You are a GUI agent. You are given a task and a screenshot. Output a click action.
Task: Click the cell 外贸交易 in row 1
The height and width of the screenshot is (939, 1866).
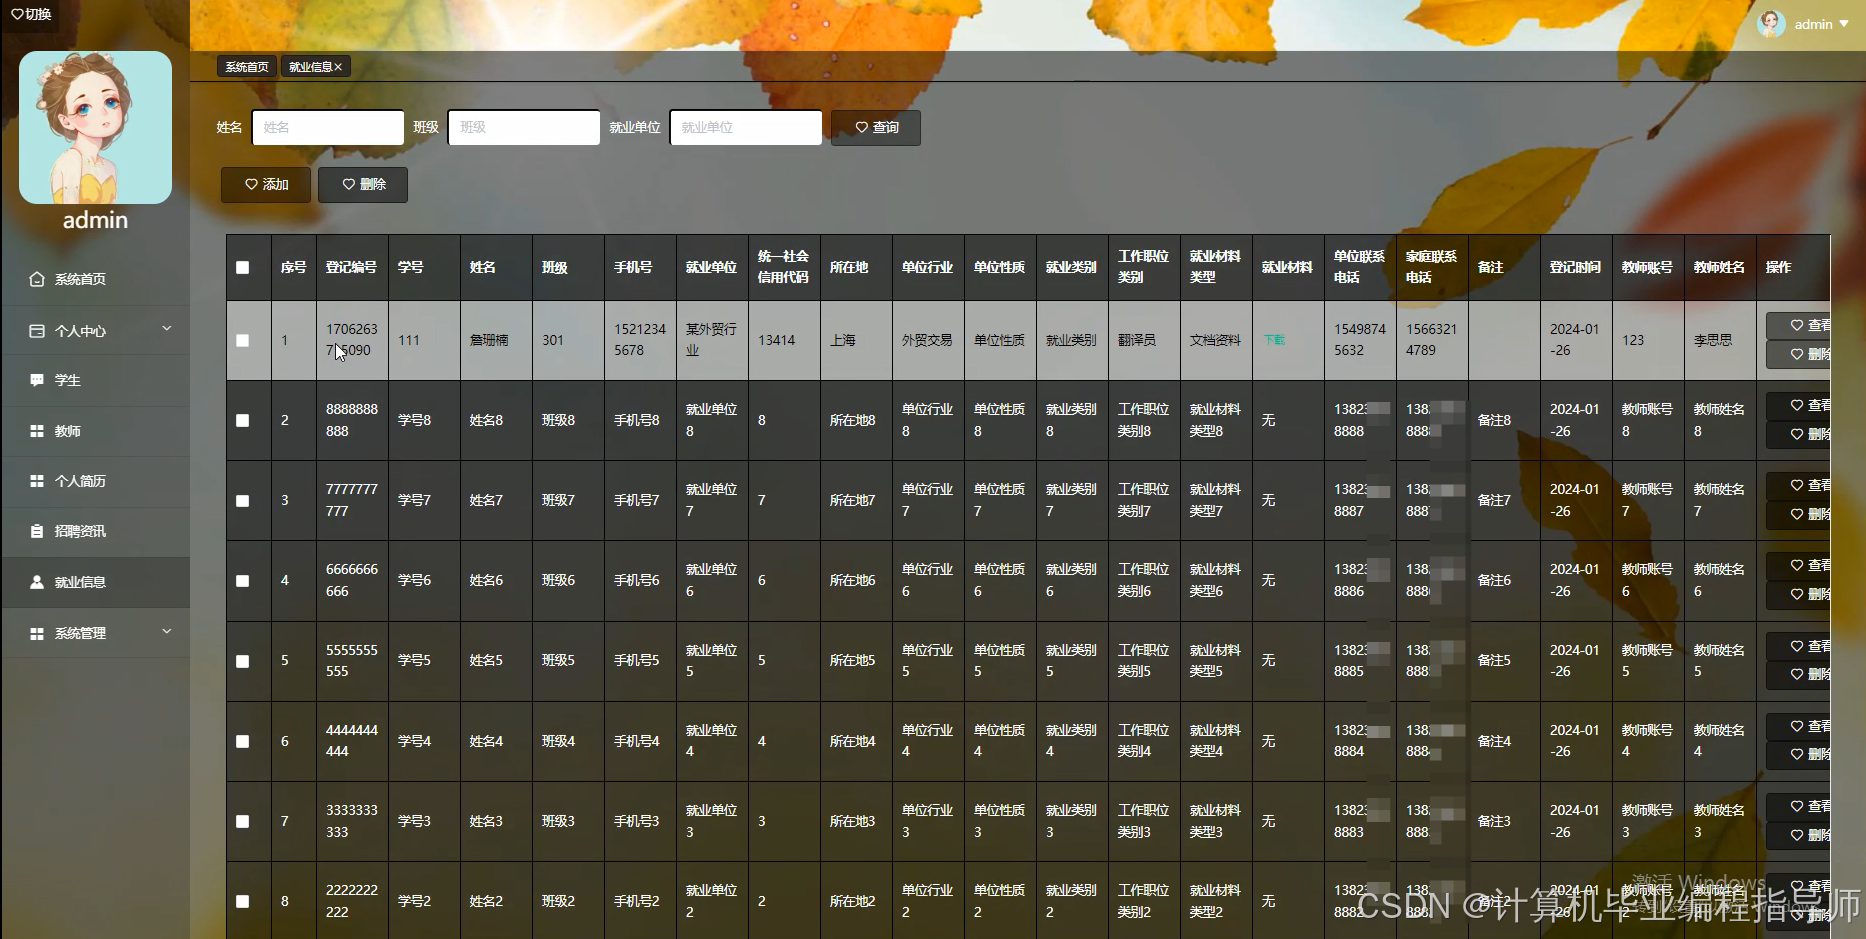[x=927, y=340]
